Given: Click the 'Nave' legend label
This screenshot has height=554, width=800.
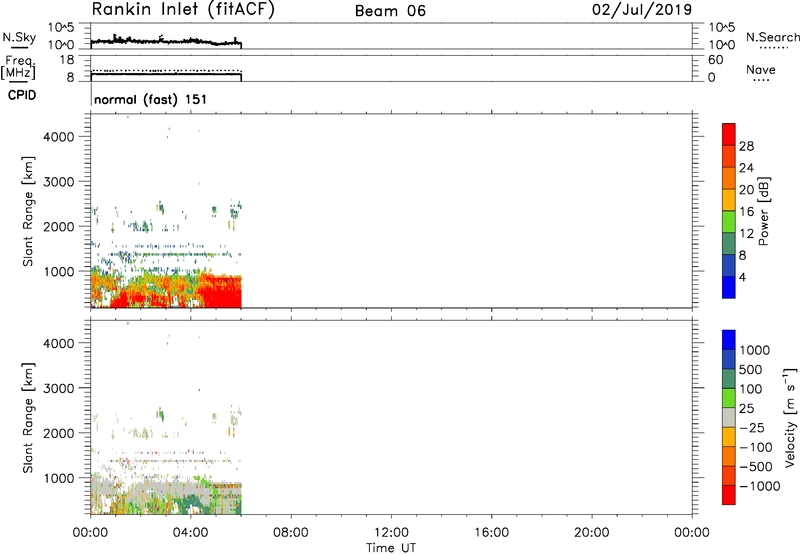Looking at the screenshot, I should 761,70.
